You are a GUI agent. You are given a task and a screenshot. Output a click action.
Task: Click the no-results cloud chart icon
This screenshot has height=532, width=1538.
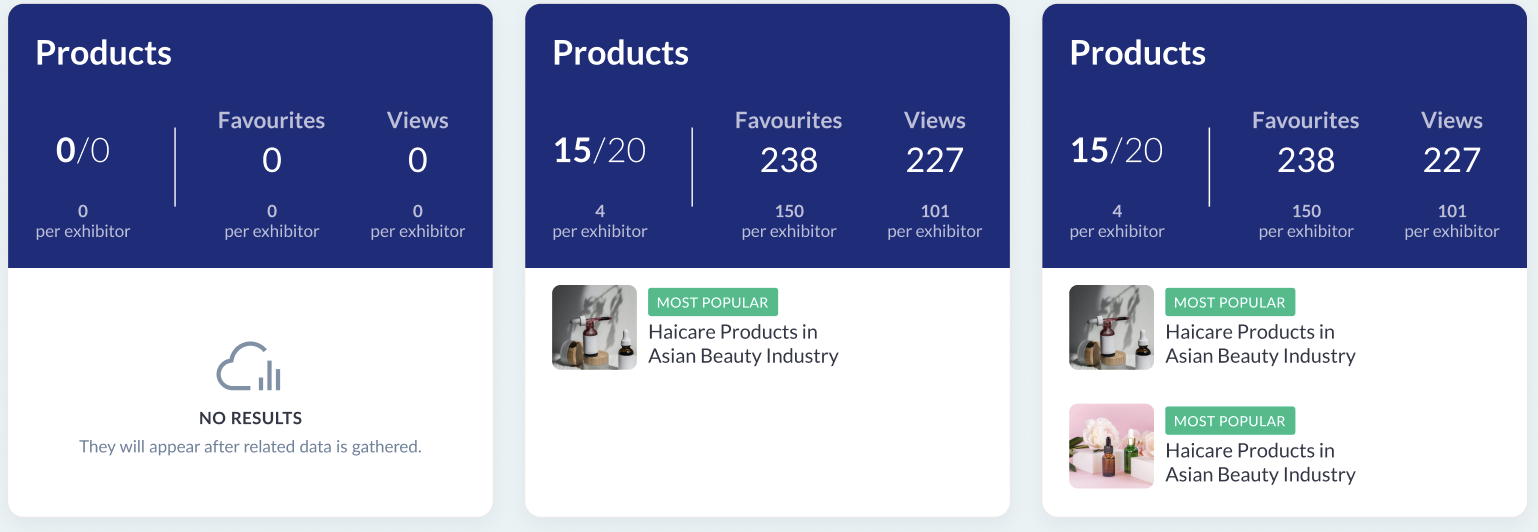(249, 367)
